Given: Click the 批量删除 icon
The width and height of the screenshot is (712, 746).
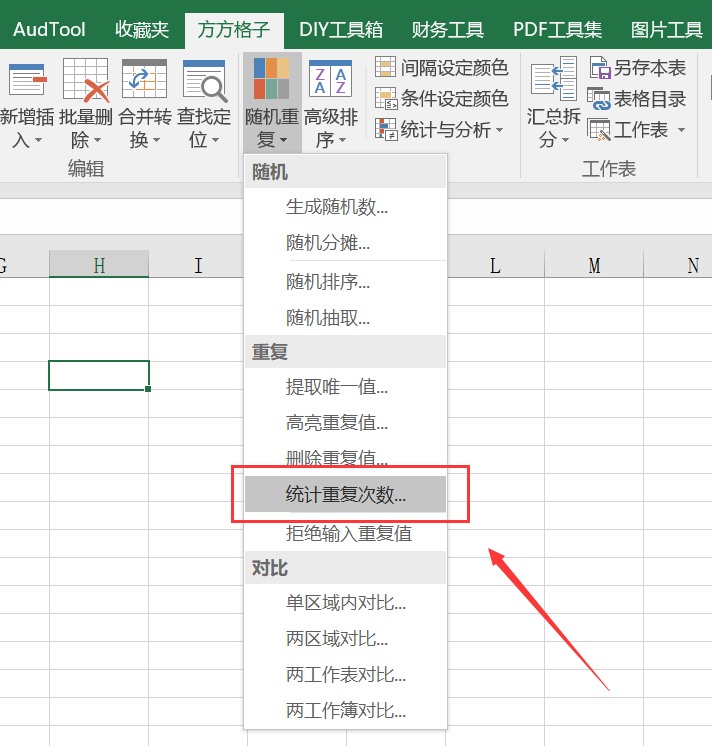Looking at the screenshot, I should point(86,80).
